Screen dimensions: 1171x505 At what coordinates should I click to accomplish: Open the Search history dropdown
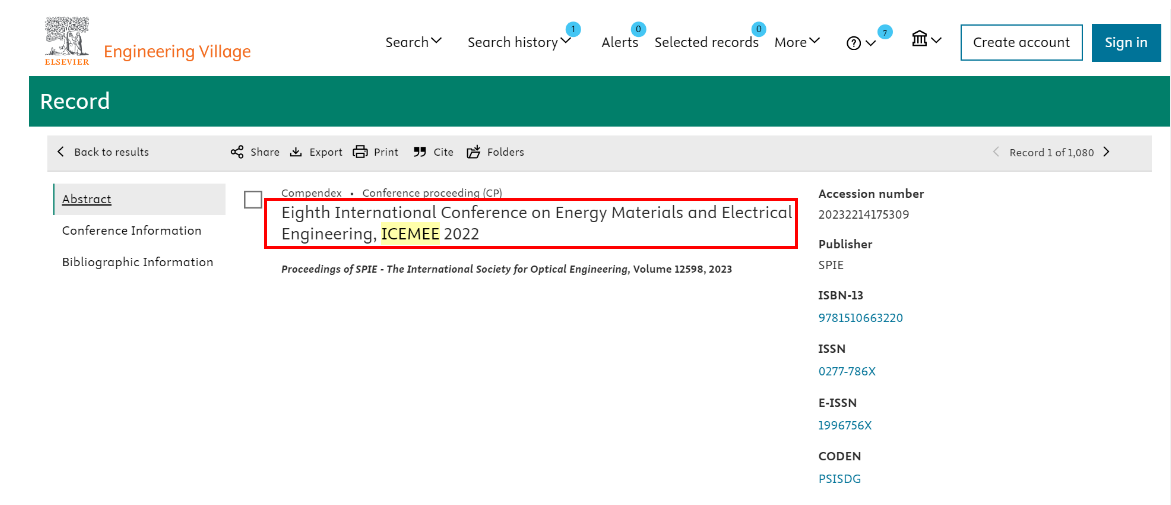click(x=520, y=43)
